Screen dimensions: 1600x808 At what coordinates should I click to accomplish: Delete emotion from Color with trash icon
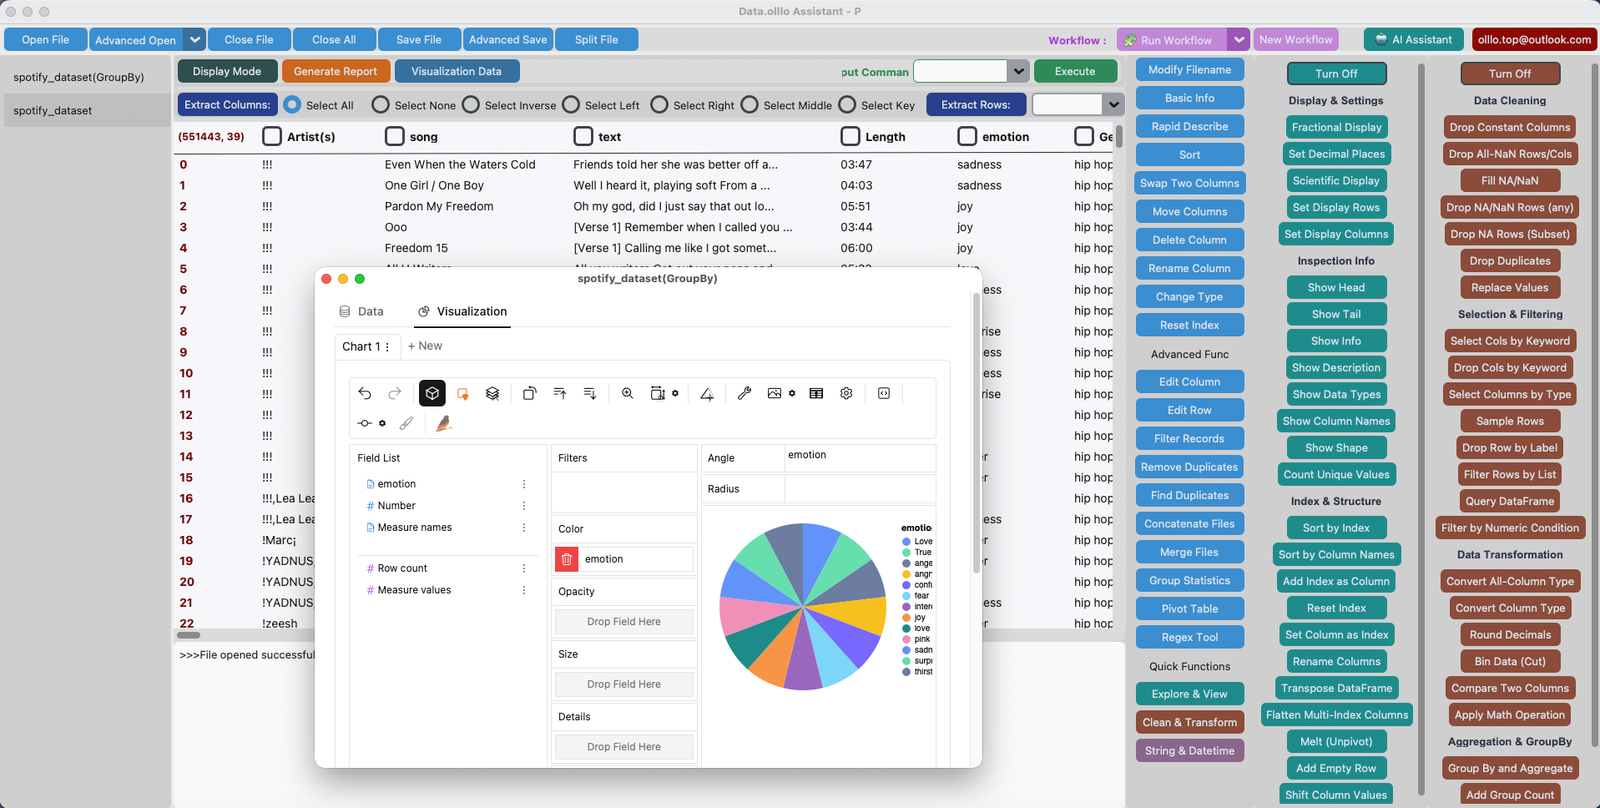click(x=567, y=559)
